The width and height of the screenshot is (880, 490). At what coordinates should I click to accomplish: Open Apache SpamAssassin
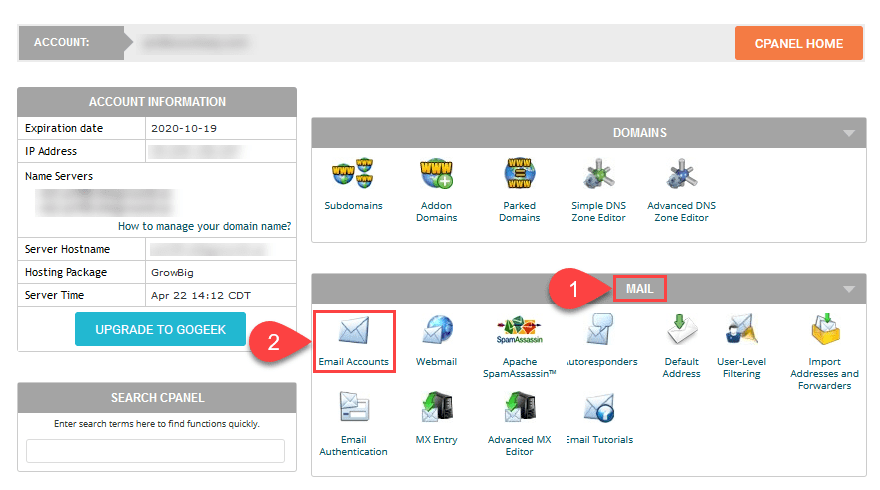pos(519,346)
